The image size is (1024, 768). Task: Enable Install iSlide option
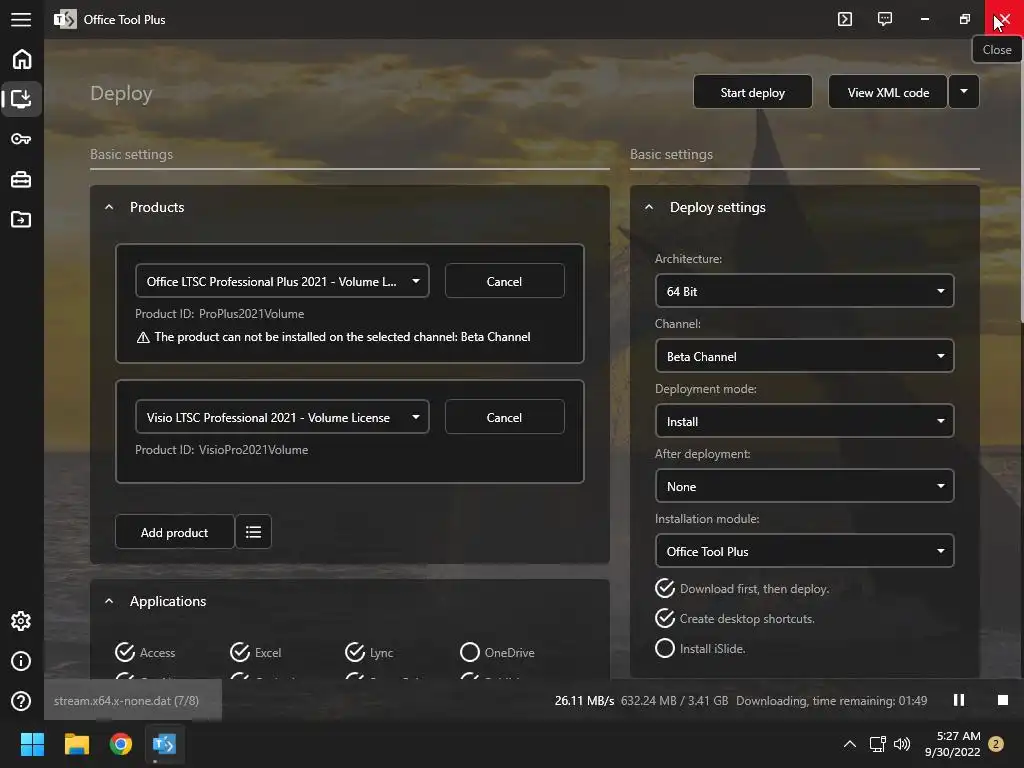[x=700, y=648]
